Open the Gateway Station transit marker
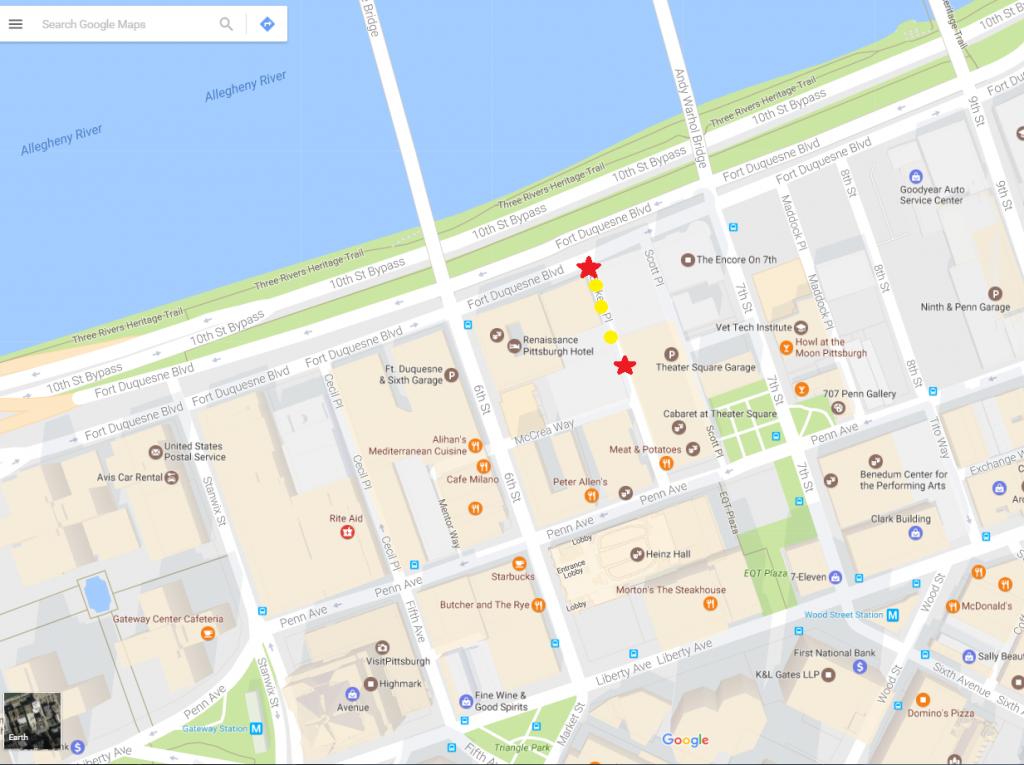The height and width of the screenshot is (765, 1024). (256, 729)
